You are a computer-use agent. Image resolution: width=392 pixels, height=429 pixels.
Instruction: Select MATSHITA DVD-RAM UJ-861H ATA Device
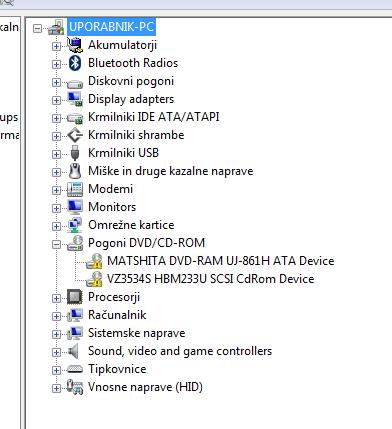click(x=221, y=261)
